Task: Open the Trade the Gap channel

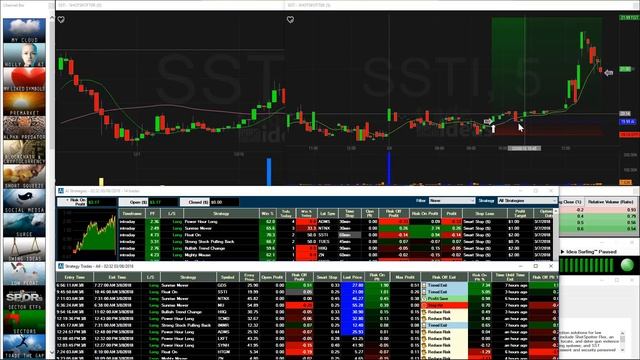Action: (x=24, y=346)
